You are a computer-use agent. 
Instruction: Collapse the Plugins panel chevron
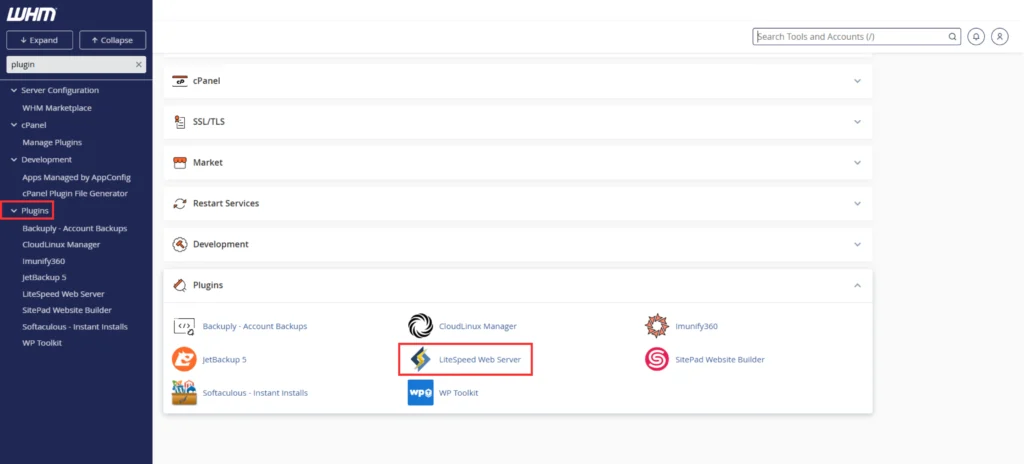[x=857, y=285]
